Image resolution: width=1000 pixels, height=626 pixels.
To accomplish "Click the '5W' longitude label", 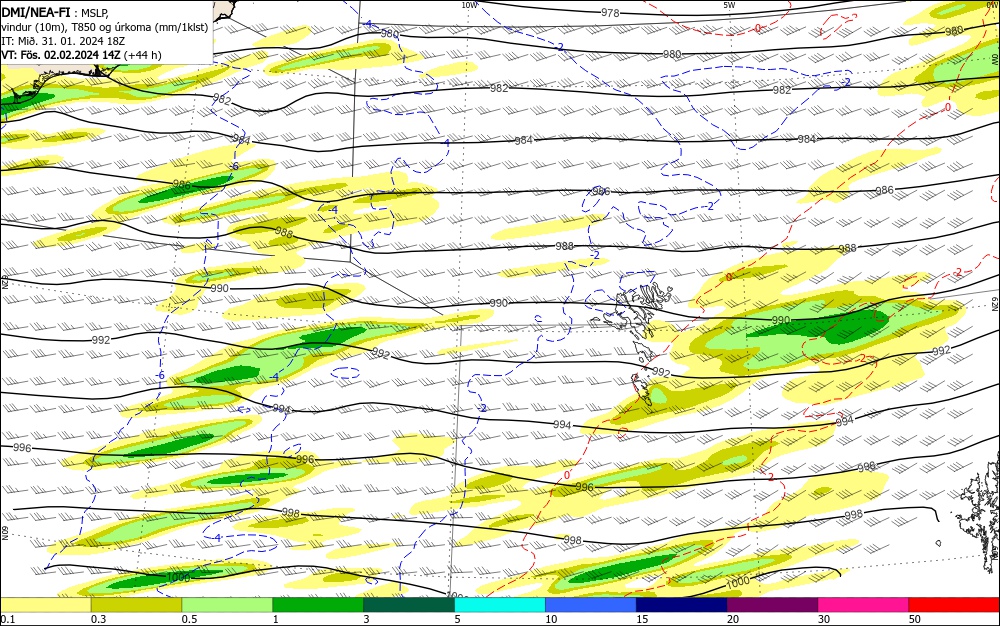I will [729, 5].
